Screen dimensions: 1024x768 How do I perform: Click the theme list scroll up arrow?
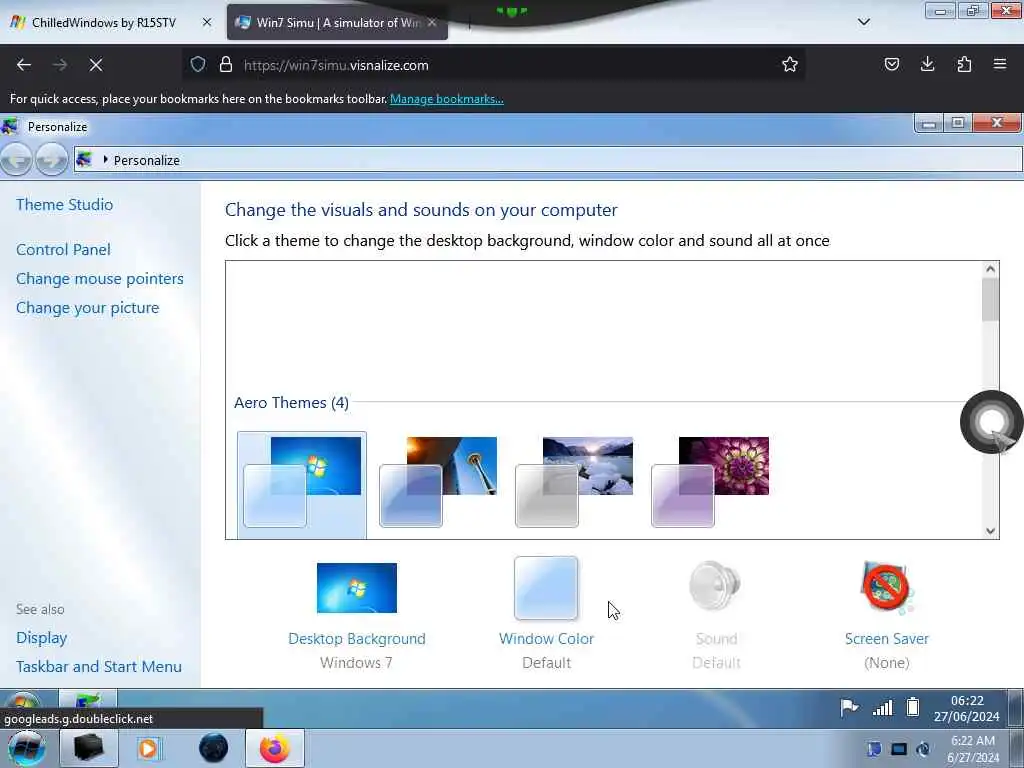pyautogui.click(x=990, y=269)
